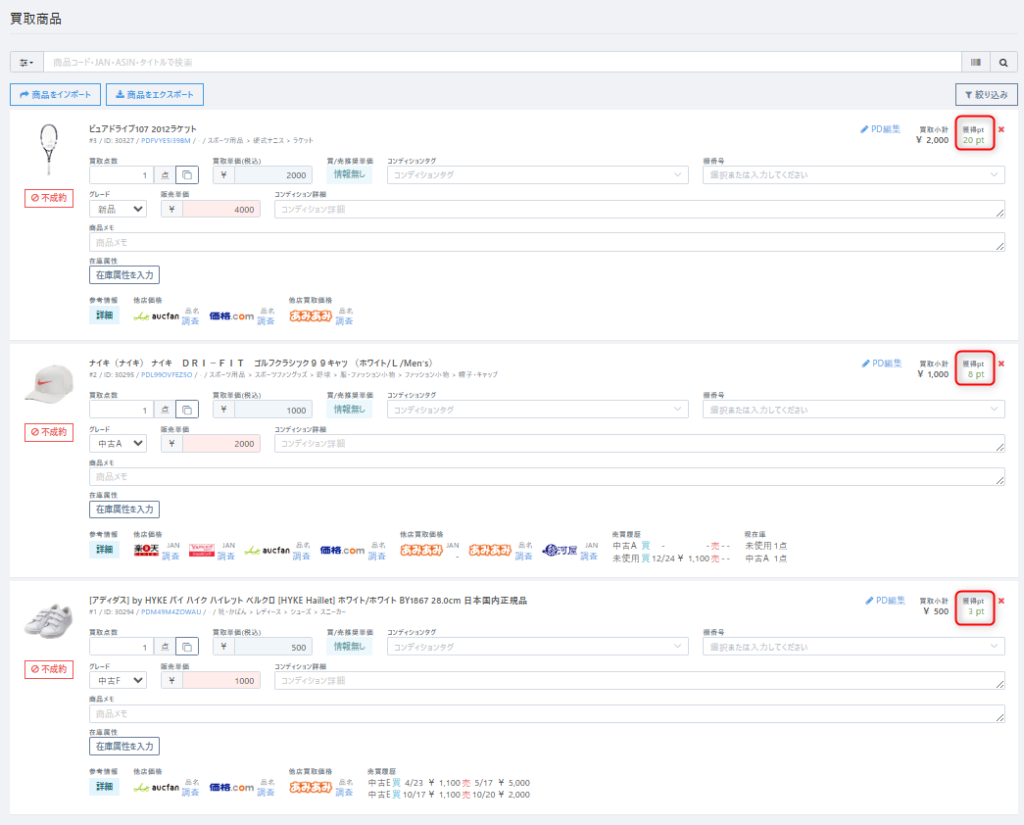Toggle 不成約 status on the racket item
This screenshot has height=825, width=1024.
pos(49,198)
